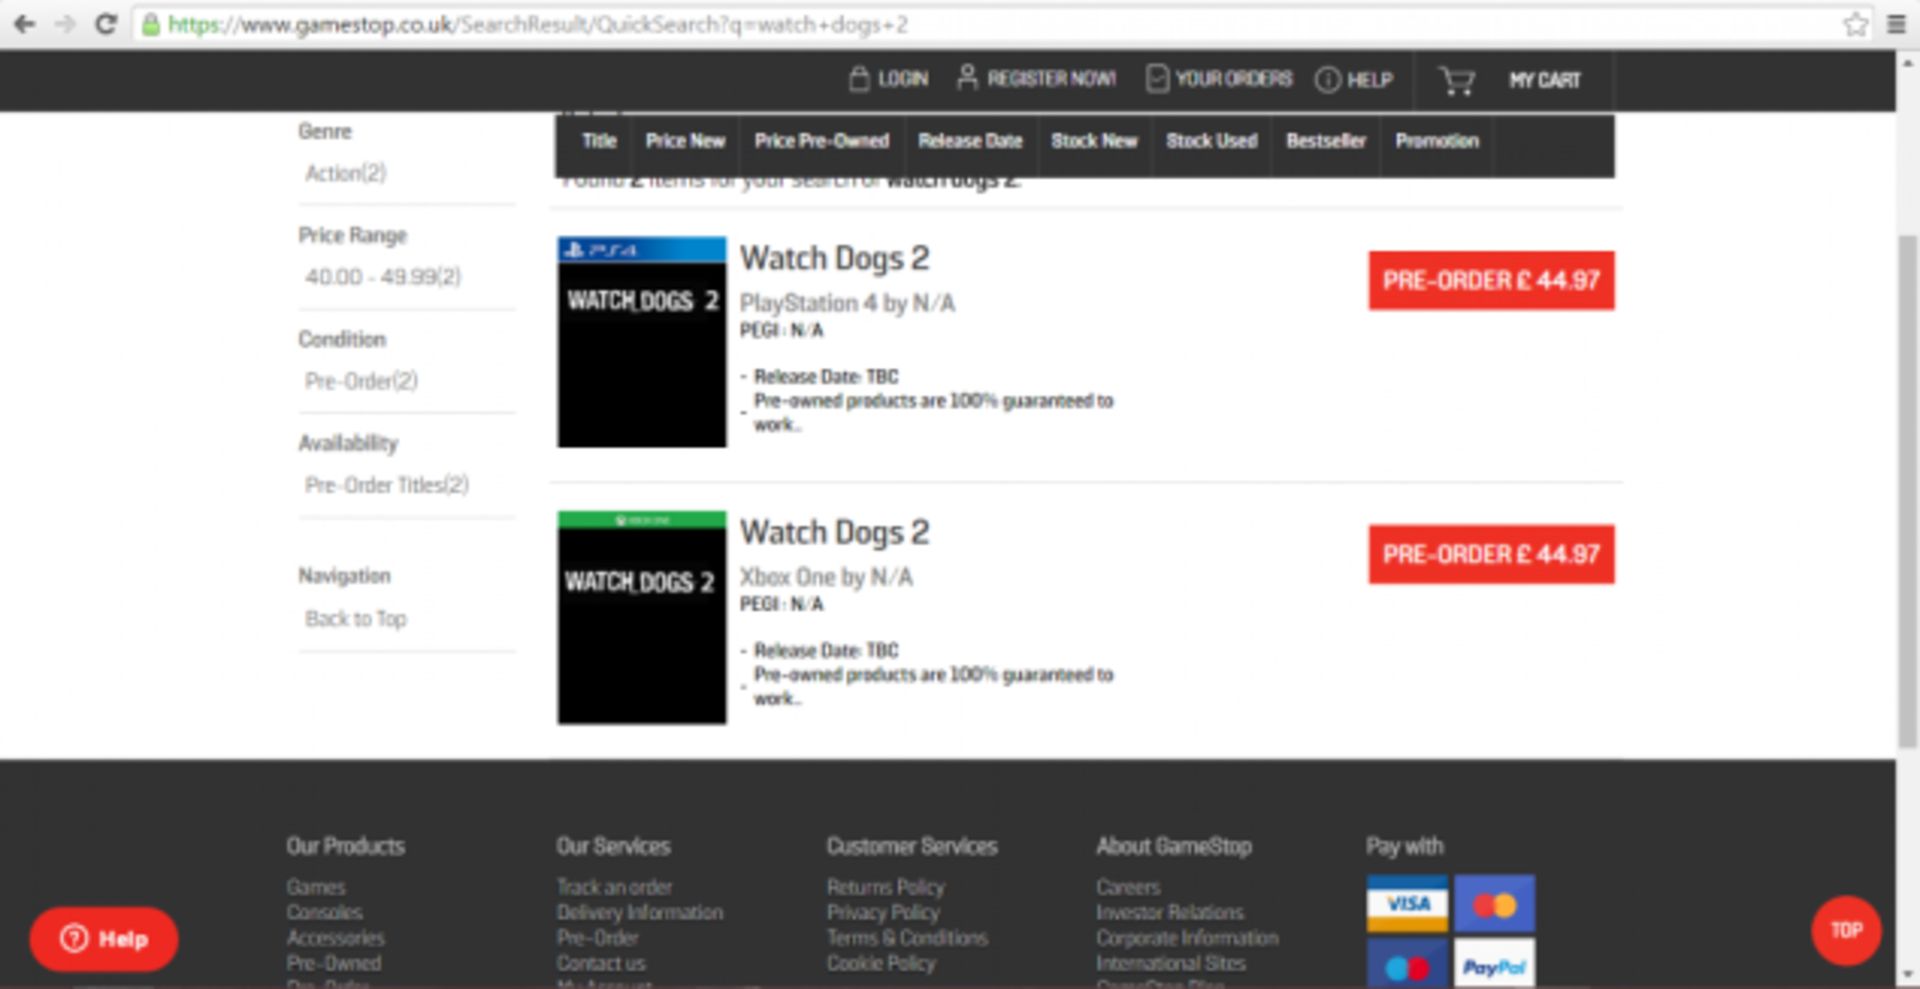Open Delivery Information link
1920x989 pixels.
[x=639, y=912]
